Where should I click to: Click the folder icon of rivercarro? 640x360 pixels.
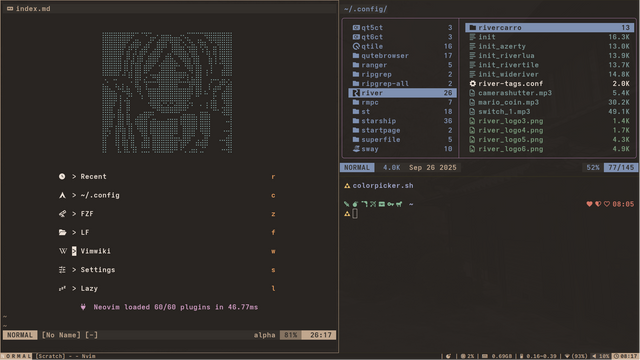pyautogui.click(x=473, y=27)
